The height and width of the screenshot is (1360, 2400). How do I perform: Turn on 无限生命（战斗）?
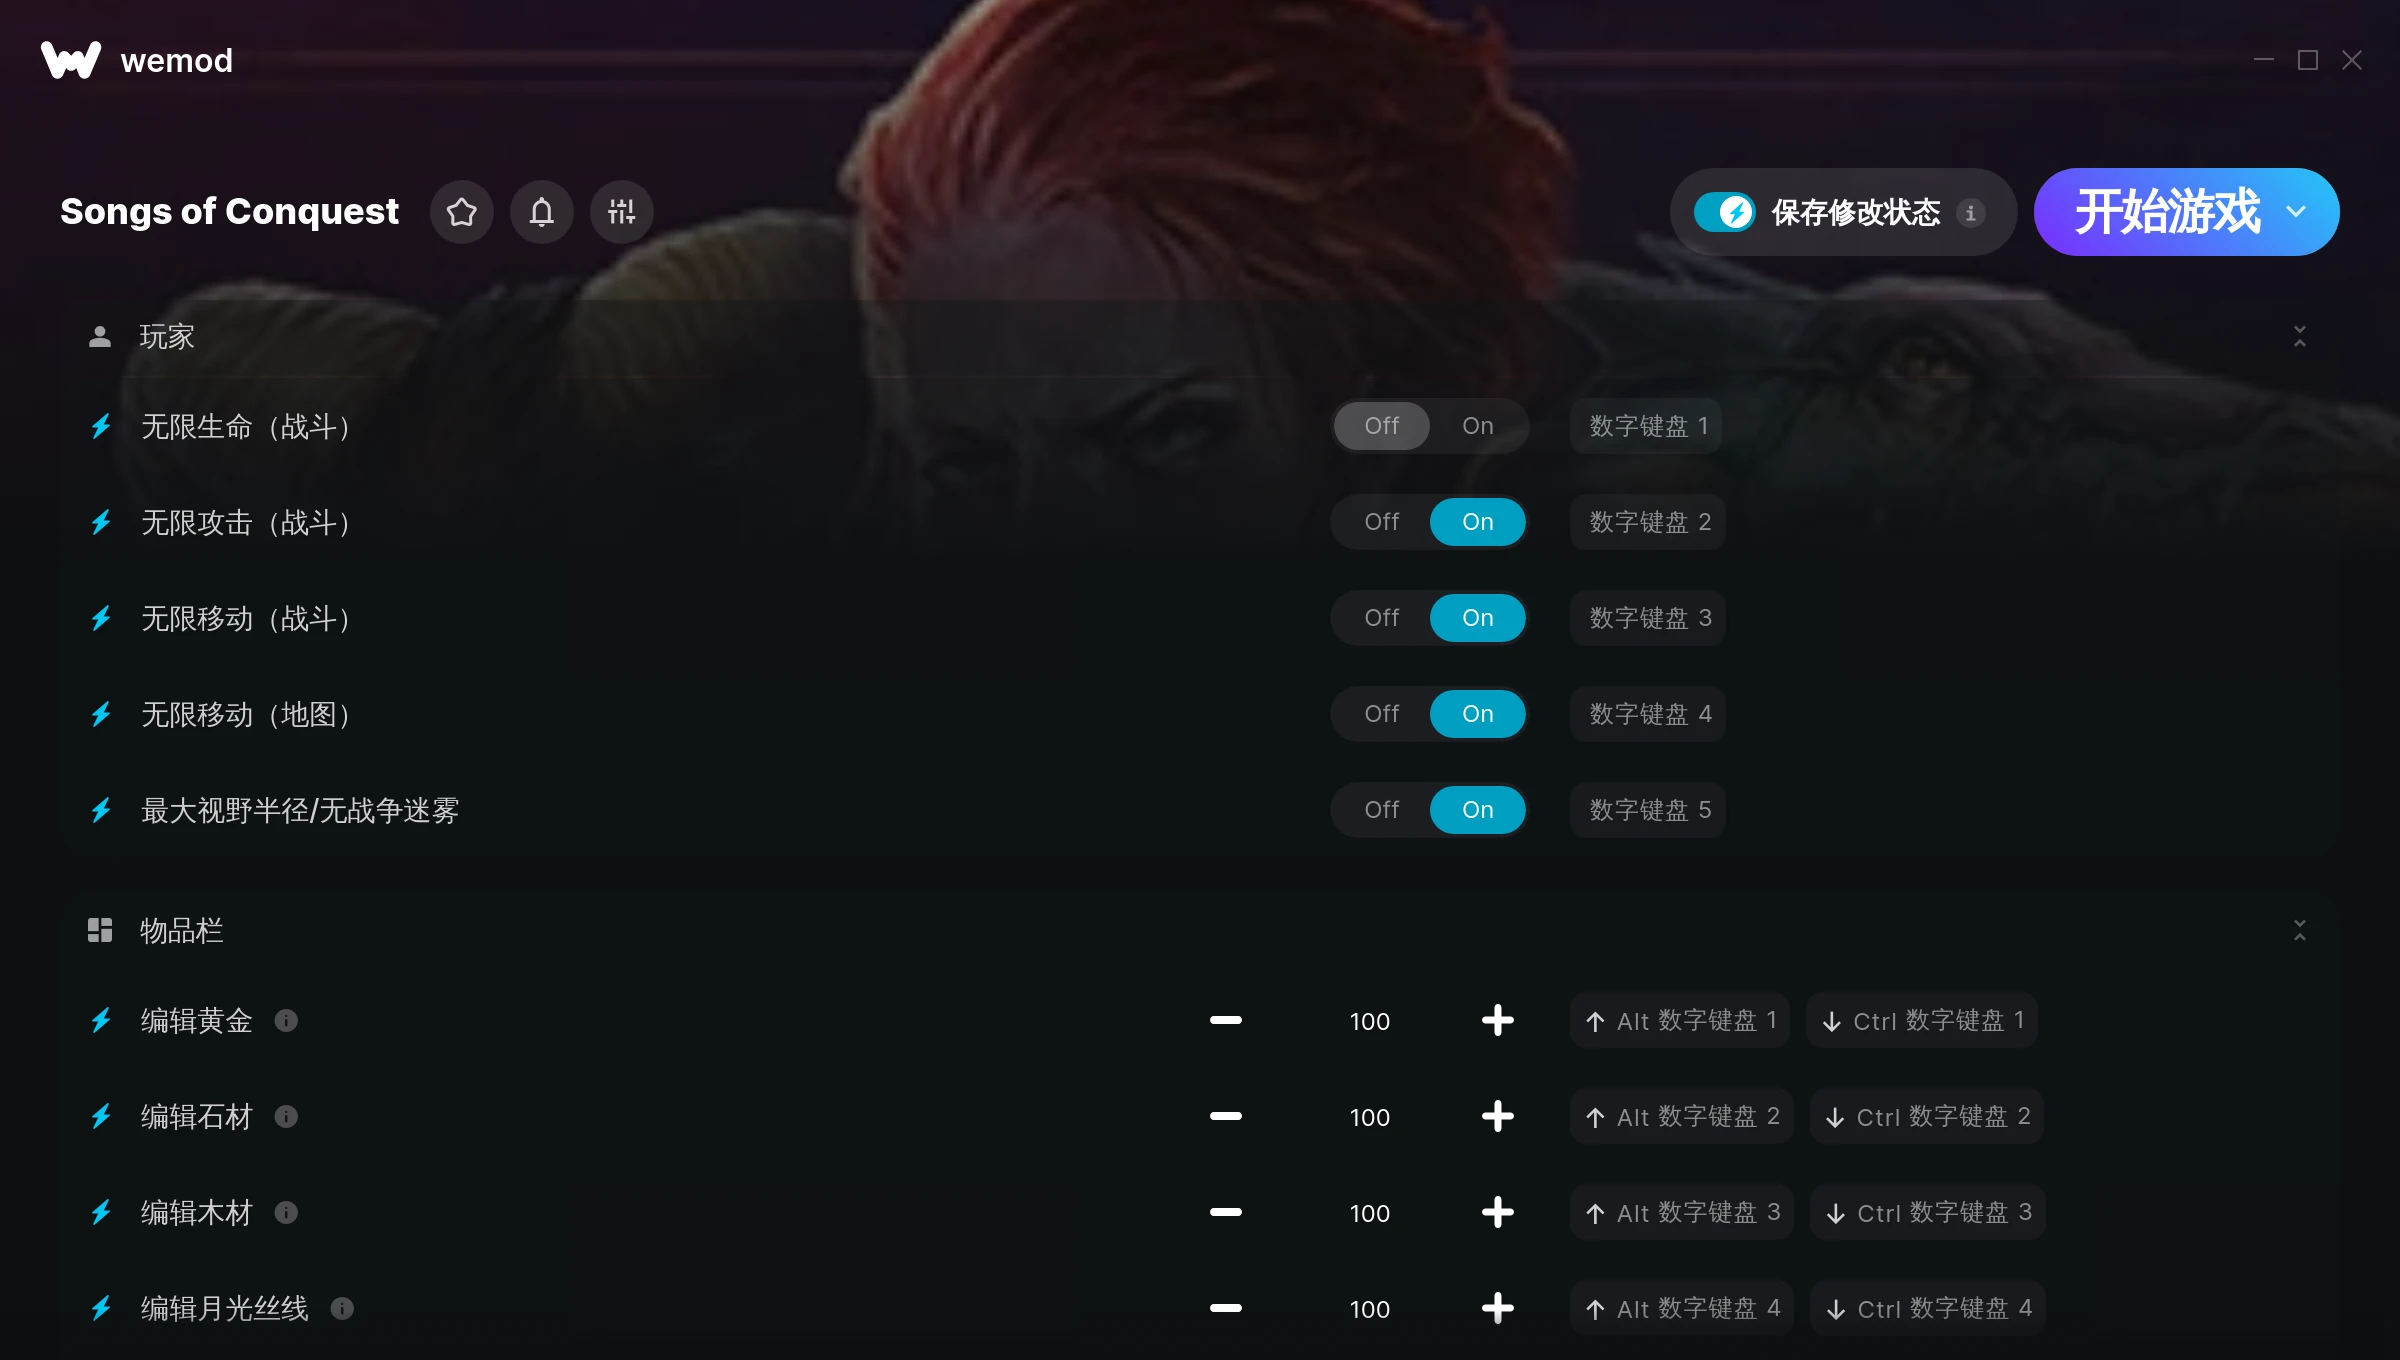(1477, 426)
